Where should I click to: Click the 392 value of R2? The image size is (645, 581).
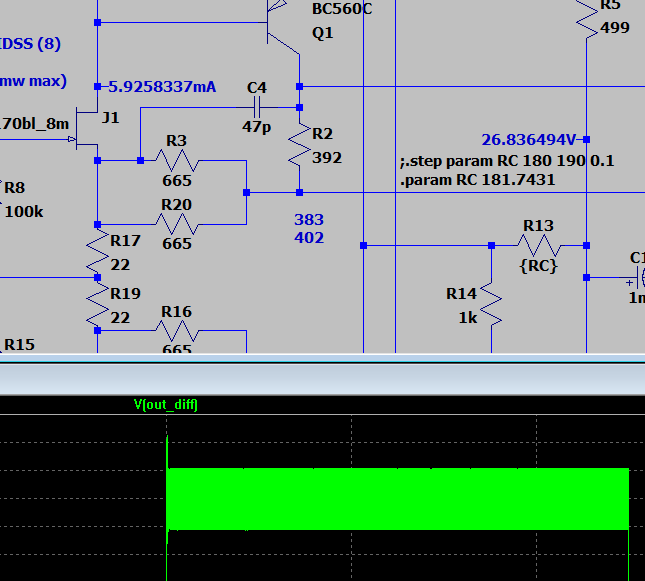(x=327, y=158)
